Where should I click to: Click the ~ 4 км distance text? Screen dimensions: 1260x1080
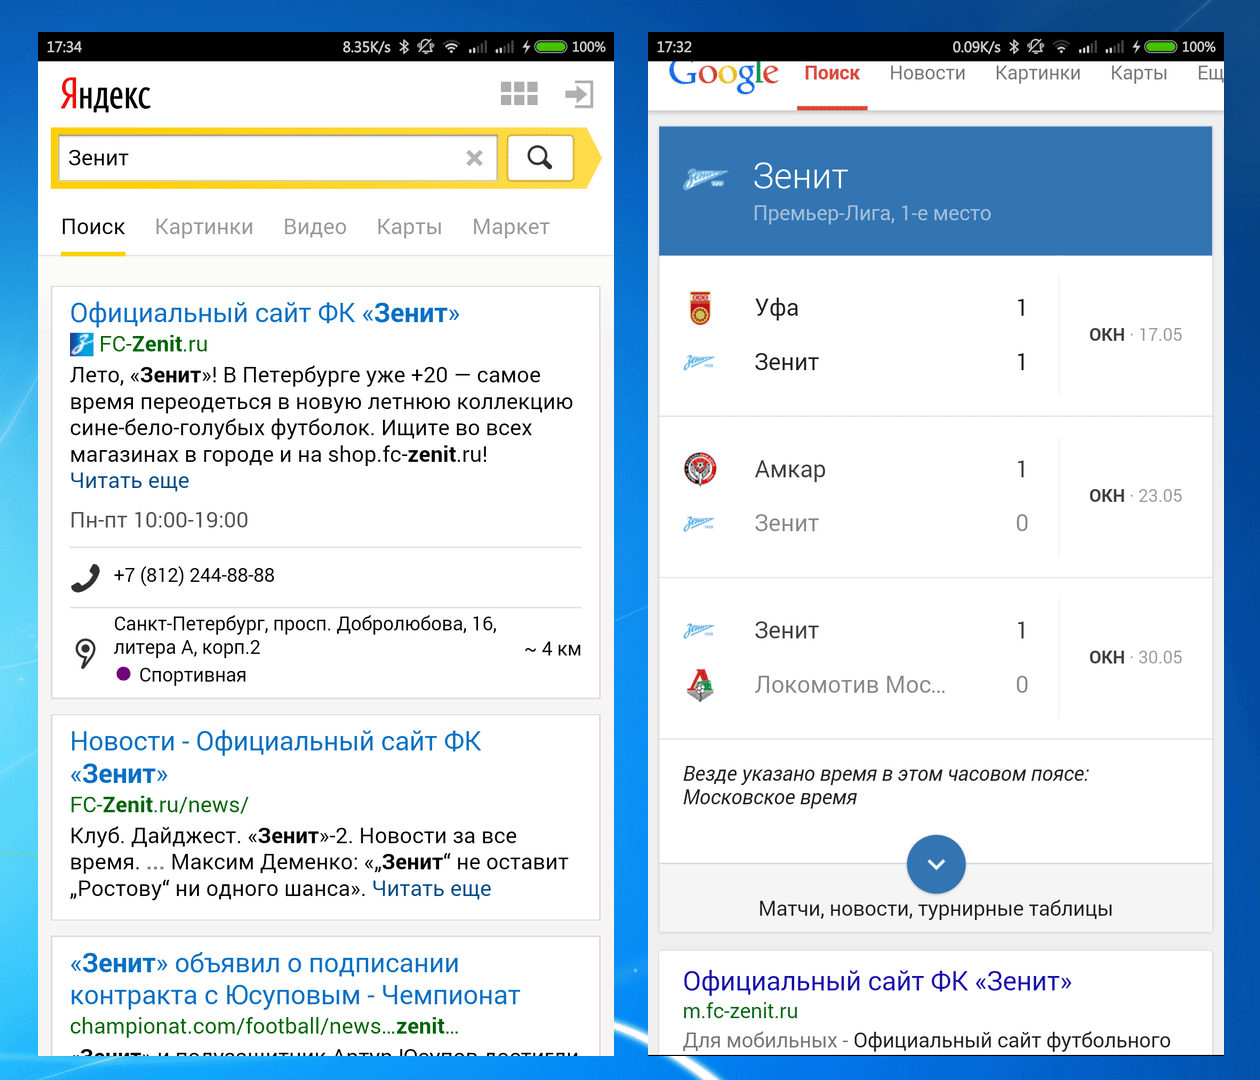553,649
